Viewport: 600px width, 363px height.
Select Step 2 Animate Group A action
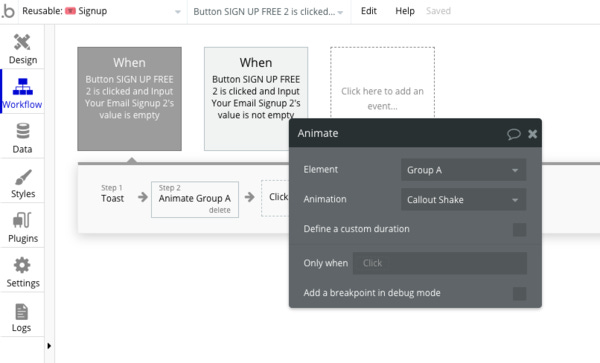click(x=195, y=199)
